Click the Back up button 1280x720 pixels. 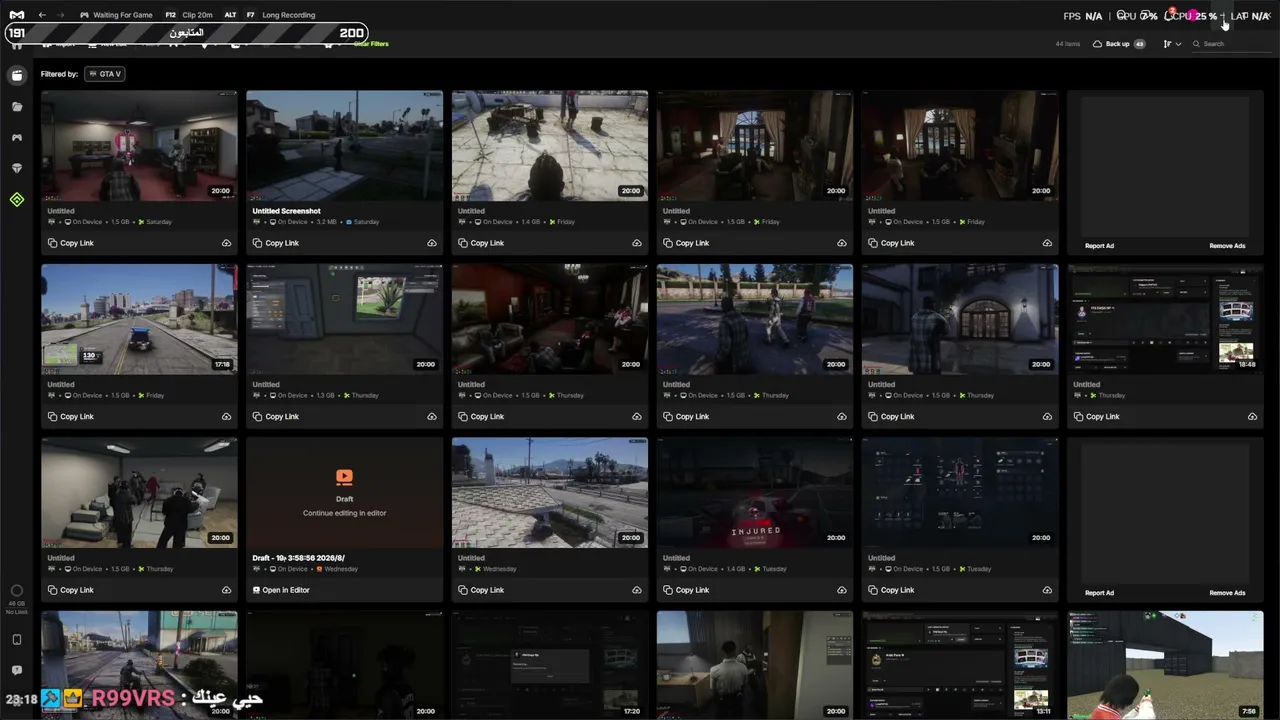(x=1119, y=44)
